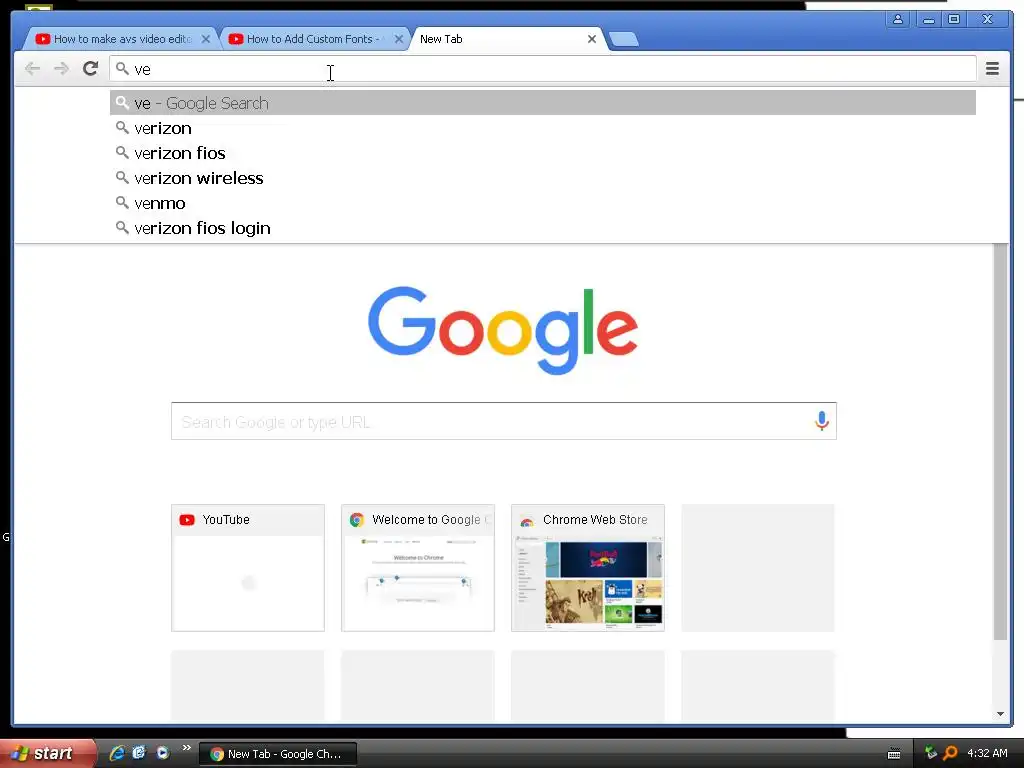
Task: Open the Chrome profile user button
Action: (898, 19)
